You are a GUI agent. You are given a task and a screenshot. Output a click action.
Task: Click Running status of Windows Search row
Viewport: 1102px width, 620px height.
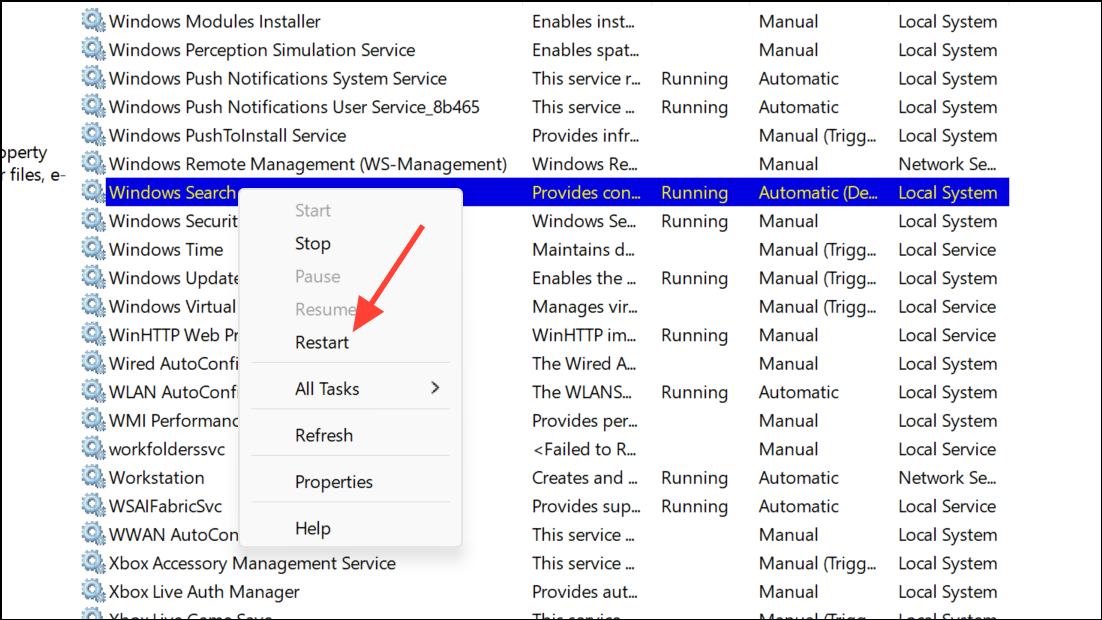point(694,193)
